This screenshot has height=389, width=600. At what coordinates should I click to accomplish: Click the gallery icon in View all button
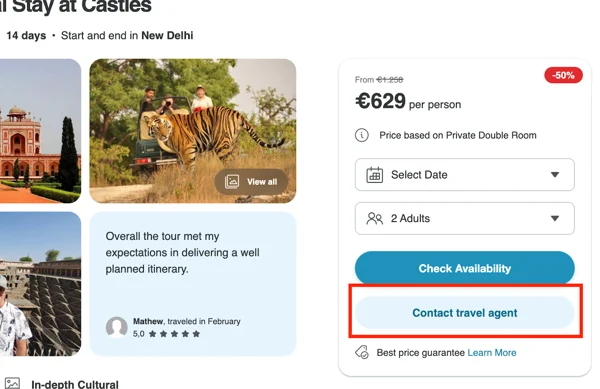[x=232, y=182]
